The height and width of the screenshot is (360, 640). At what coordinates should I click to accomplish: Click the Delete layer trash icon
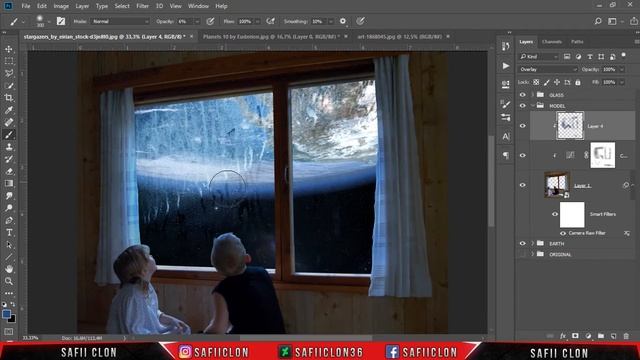click(x=626, y=336)
